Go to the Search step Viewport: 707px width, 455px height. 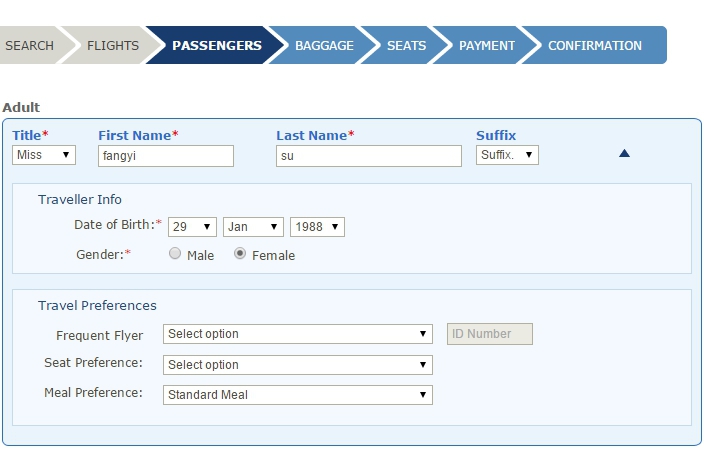[30, 46]
